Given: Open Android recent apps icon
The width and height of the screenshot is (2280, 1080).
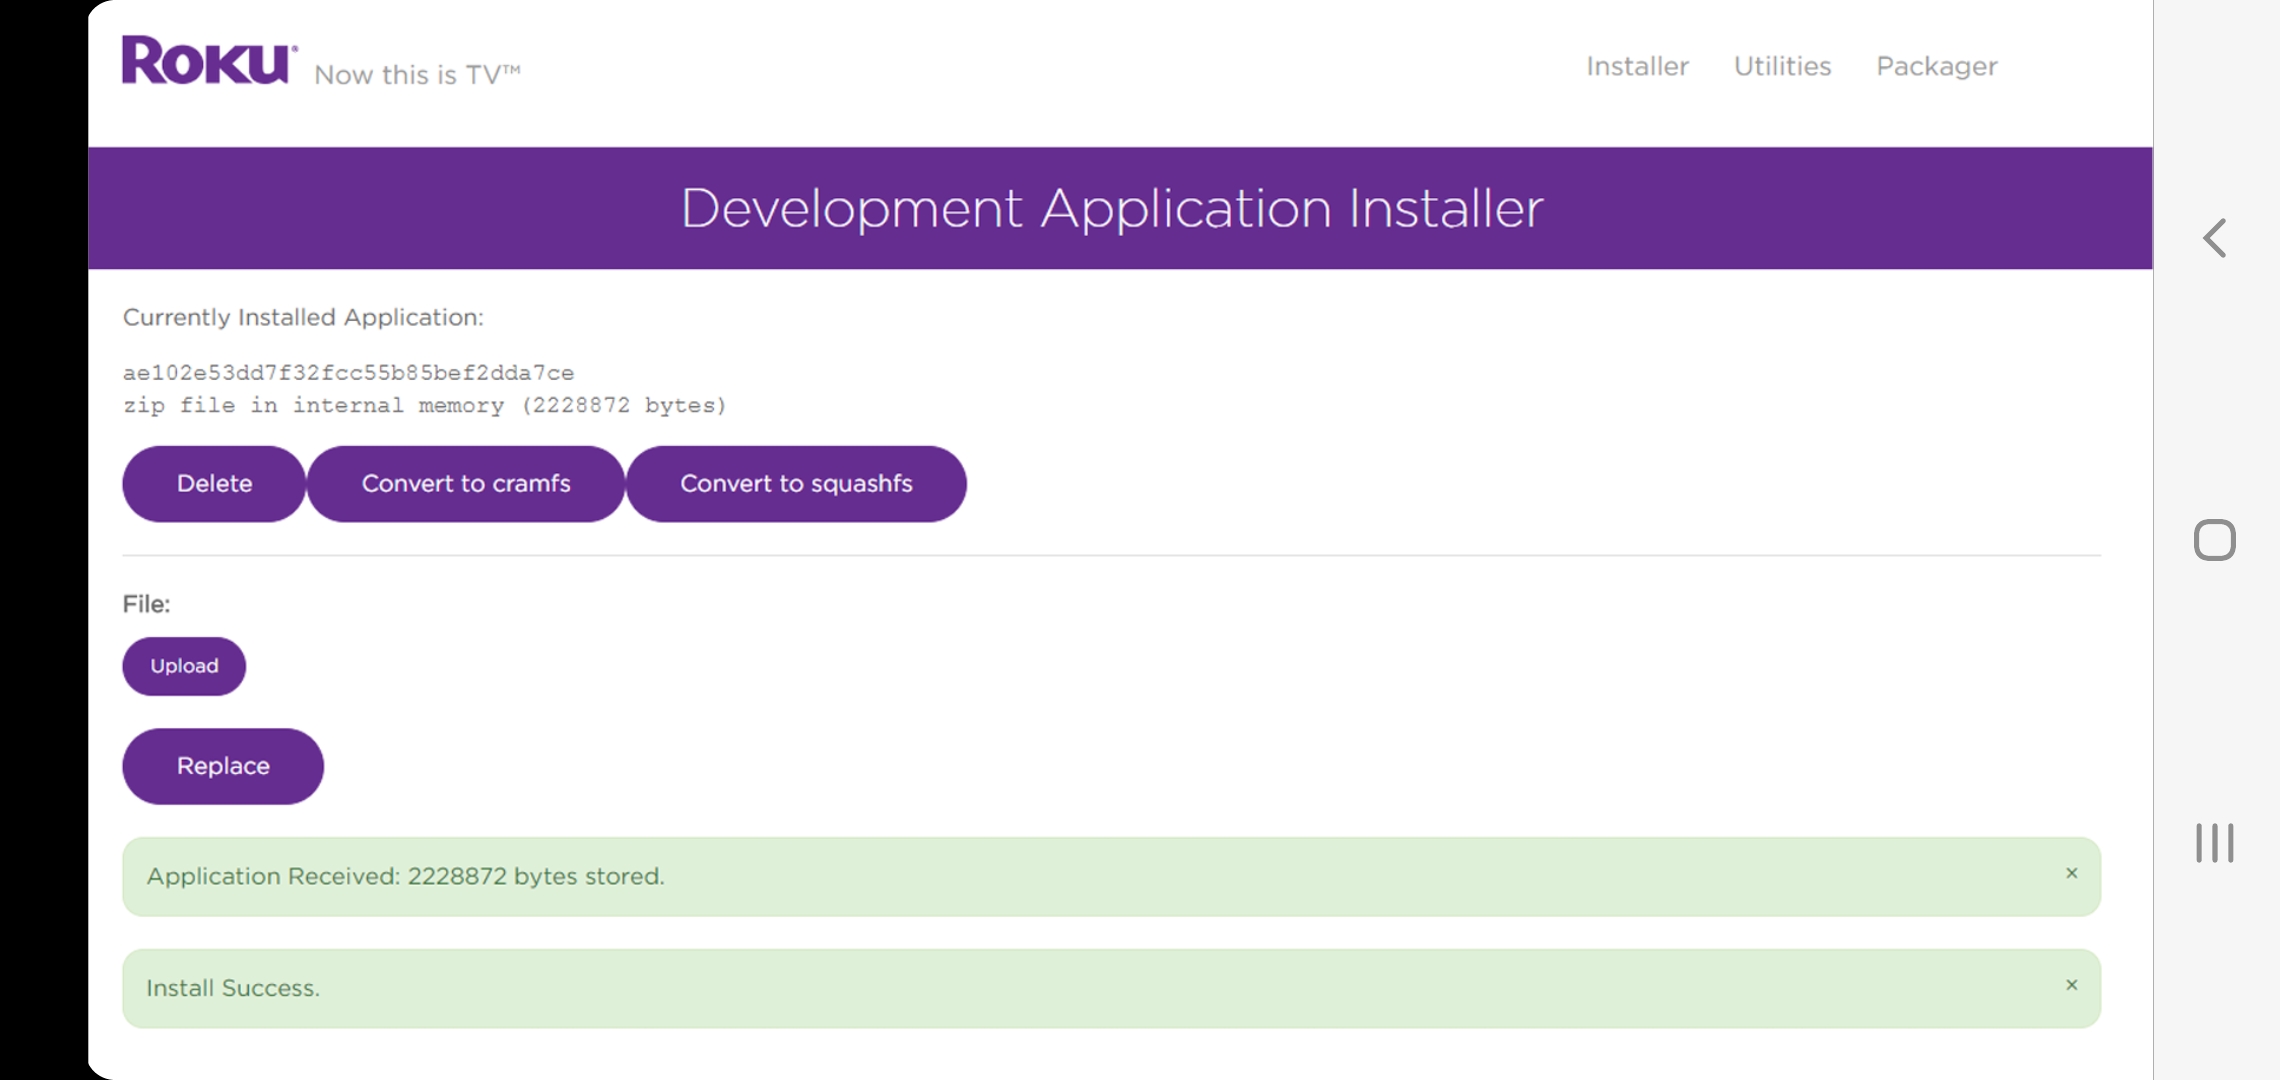Looking at the screenshot, I should pyautogui.click(x=2214, y=843).
